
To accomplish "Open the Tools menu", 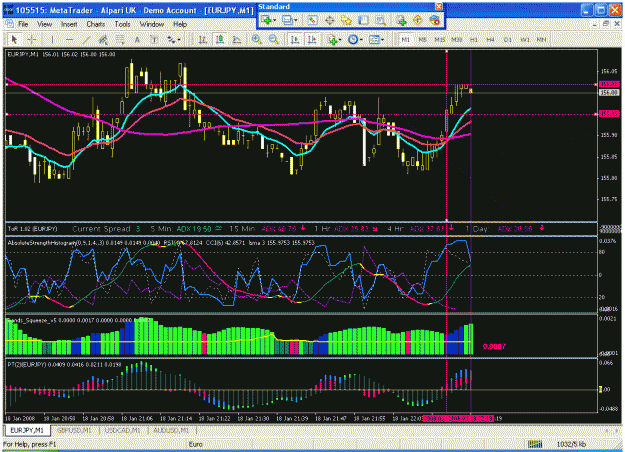I will pos(122,24).
